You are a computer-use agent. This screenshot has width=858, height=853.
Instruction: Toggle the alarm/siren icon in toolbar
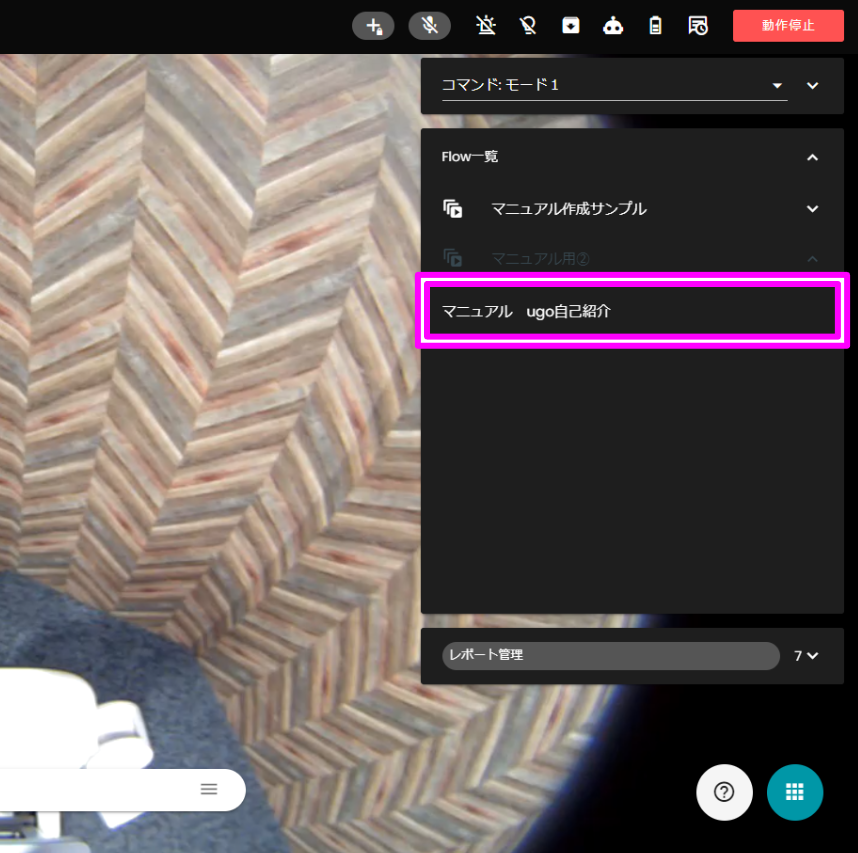486,25
